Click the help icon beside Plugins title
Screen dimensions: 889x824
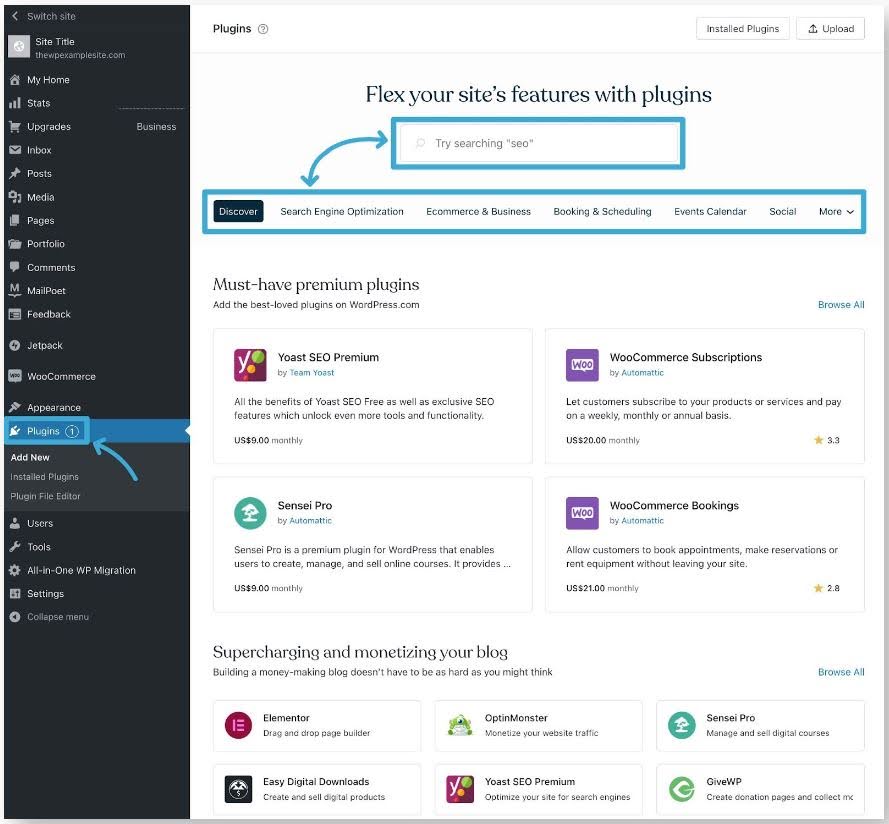tap(263, 29)
